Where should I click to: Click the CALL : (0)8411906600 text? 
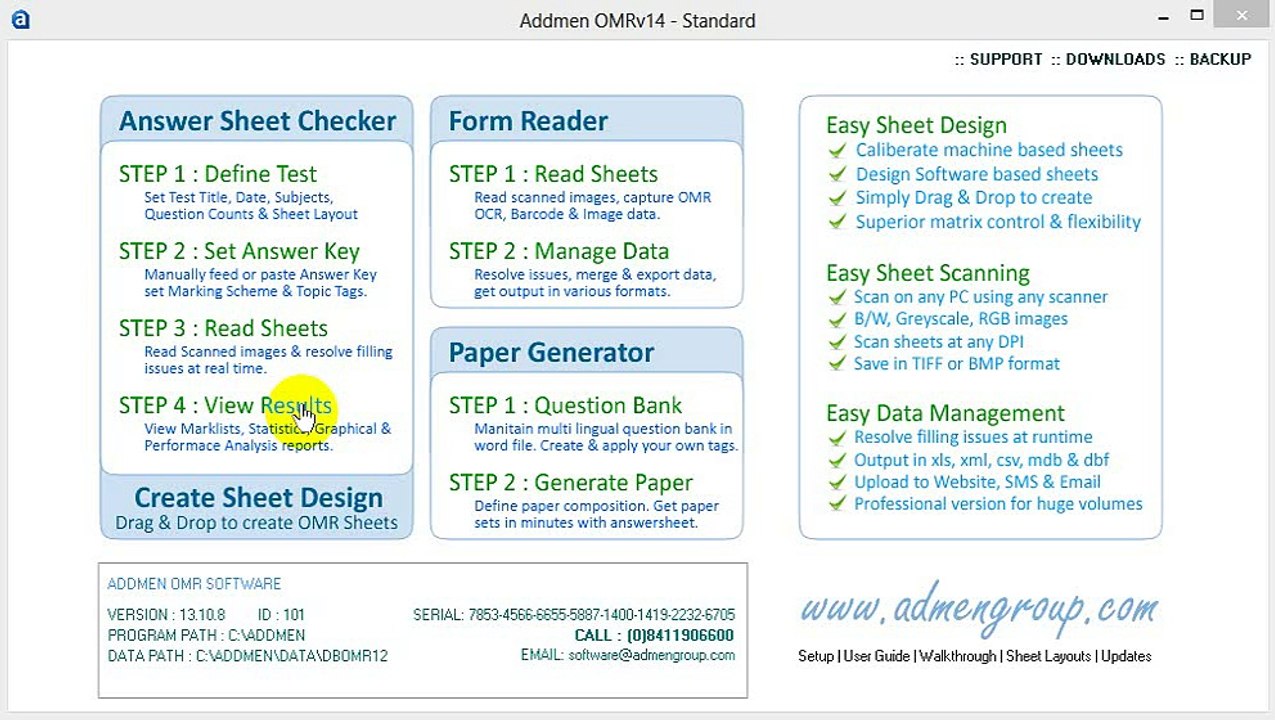(x=654, y=635)
